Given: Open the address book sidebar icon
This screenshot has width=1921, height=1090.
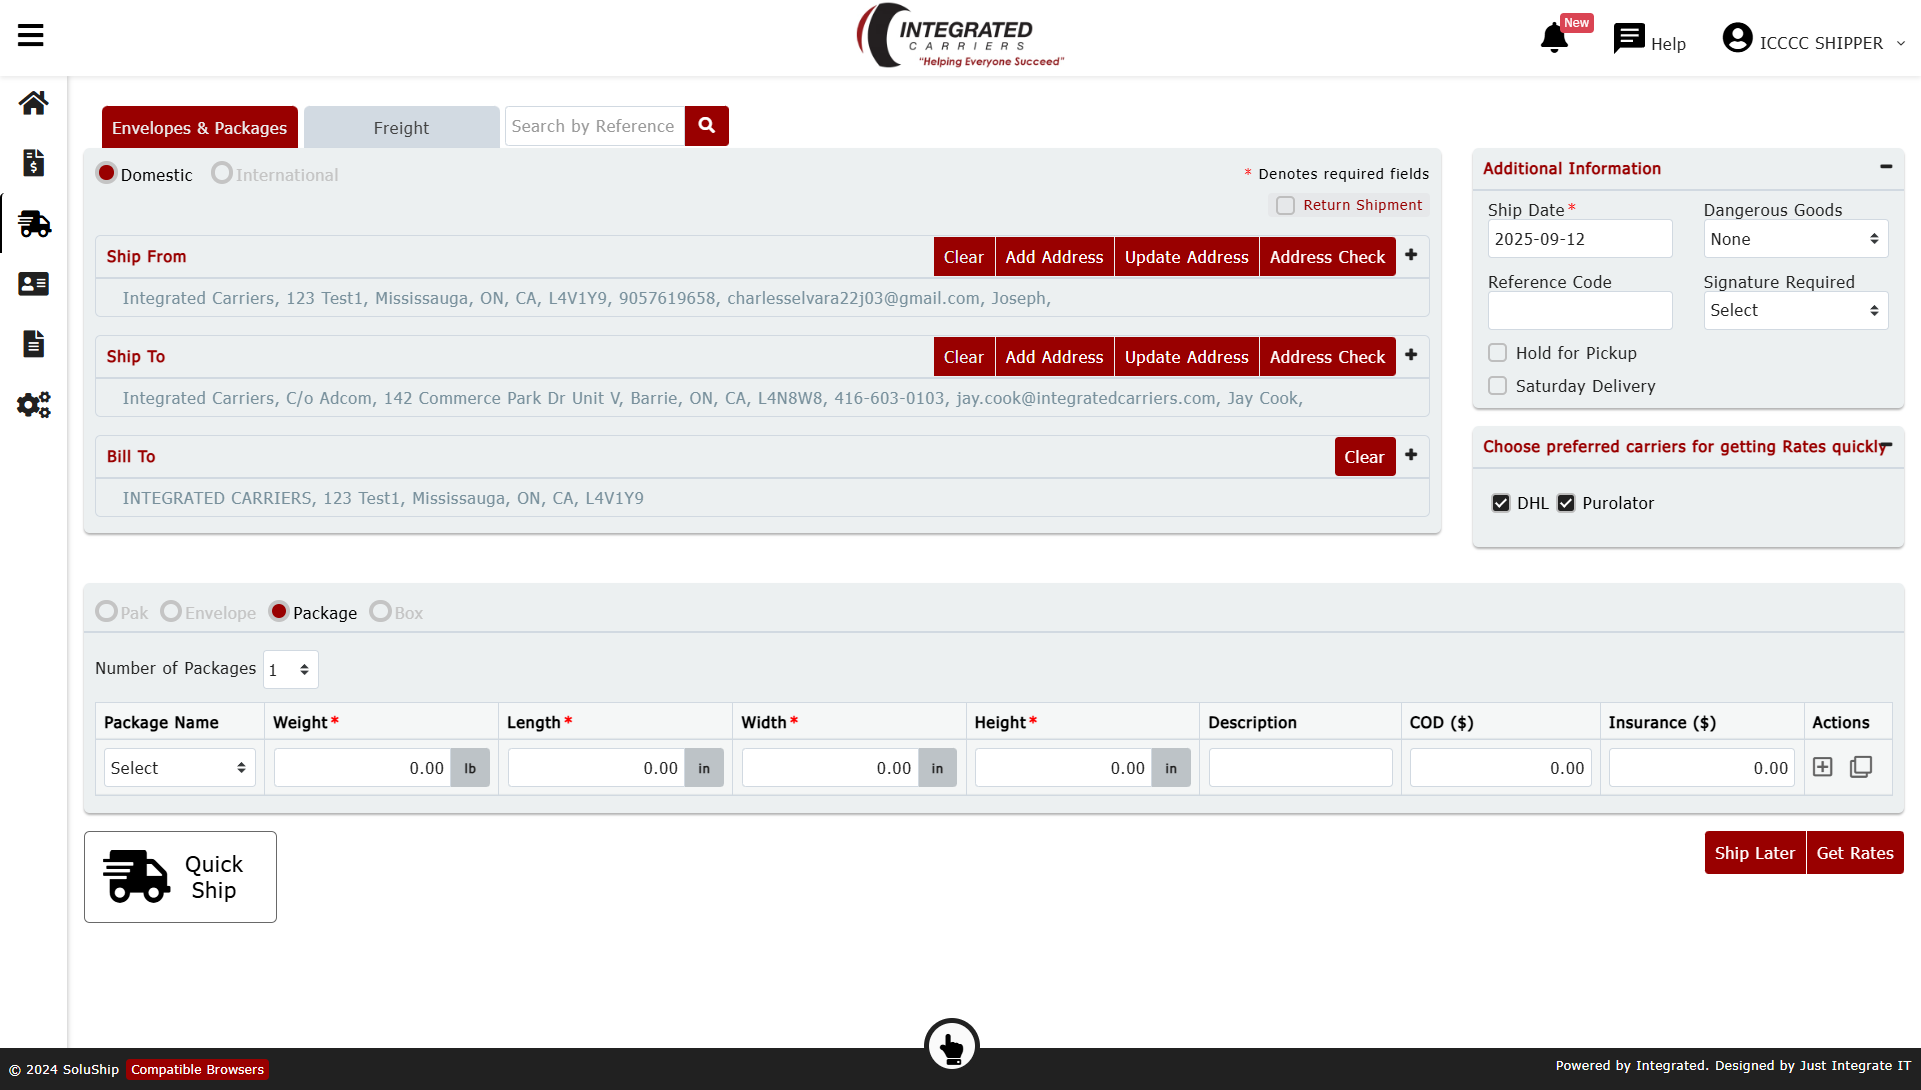Looking at the screenshot, I should 33,284.
